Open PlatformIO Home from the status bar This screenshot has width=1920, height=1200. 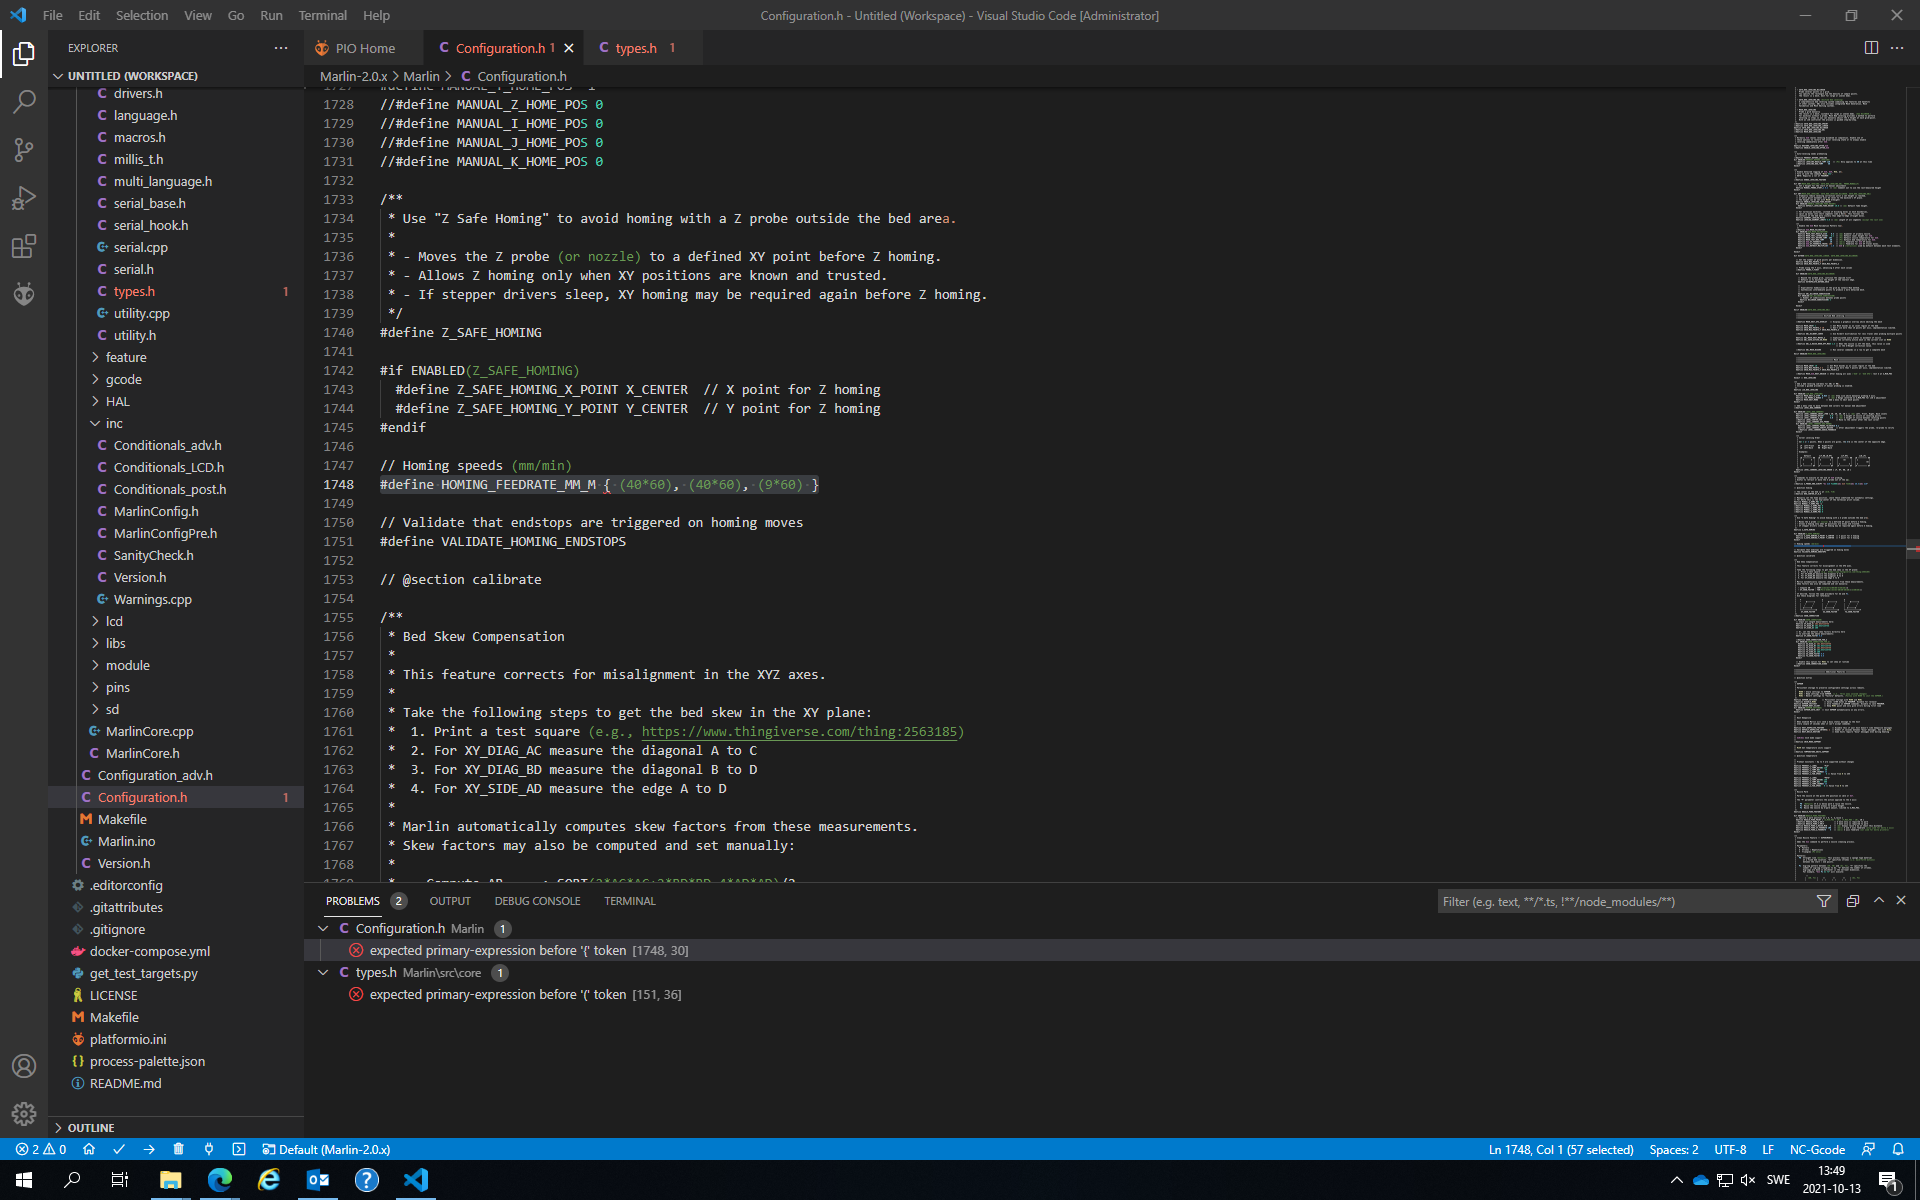click(x=89, y=1149)
